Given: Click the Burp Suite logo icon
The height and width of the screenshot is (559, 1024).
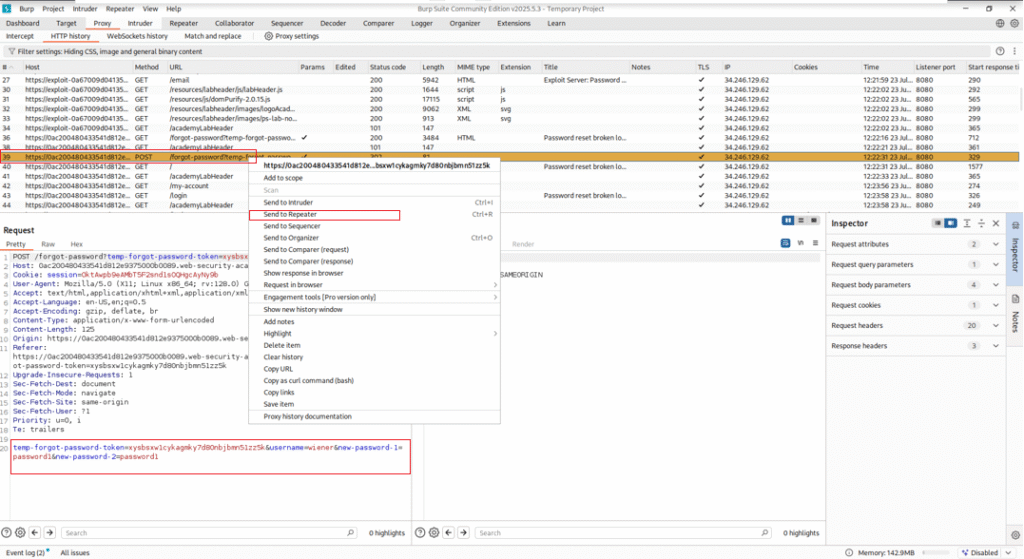Looking at the screenshot, I should pyautogui.click(x=7, y=8).
